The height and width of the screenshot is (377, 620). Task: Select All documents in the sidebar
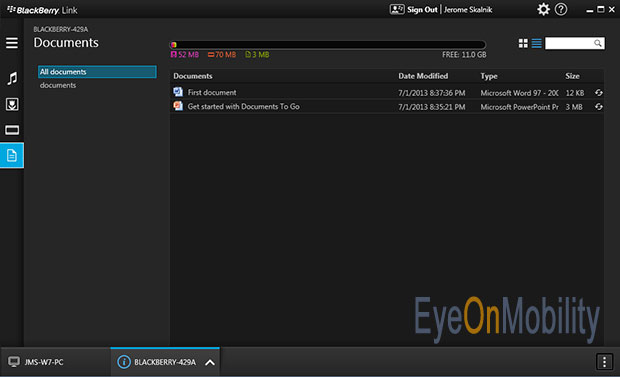[97, 72]
